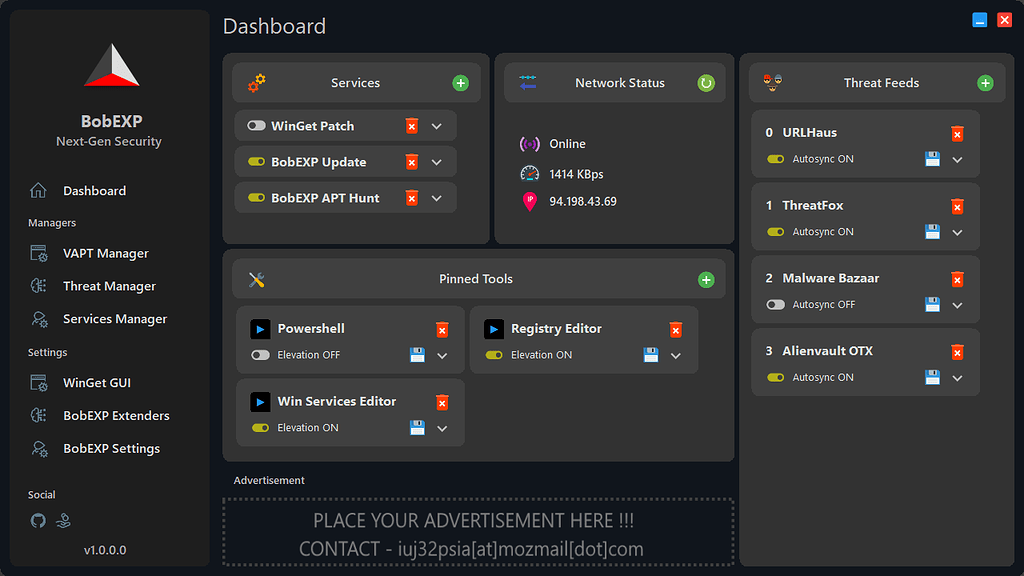This screenshot has height=576, width=1024.
Task: Enable Elevation for Powershell
Action: click(262, 355)
